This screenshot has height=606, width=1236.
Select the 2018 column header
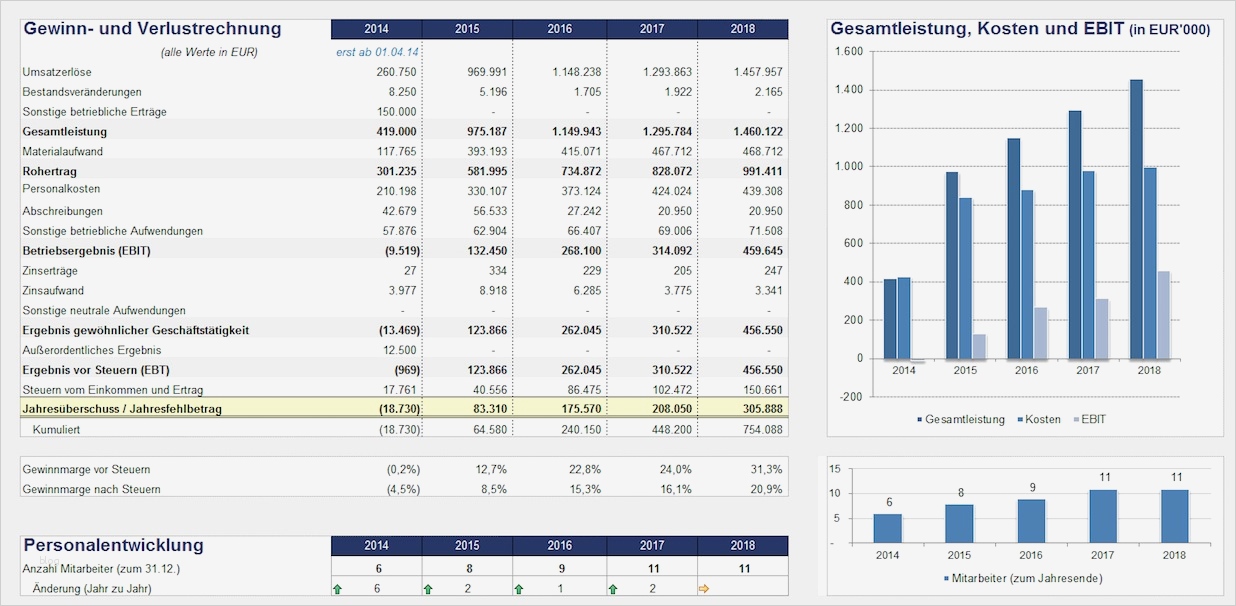coord(743,29)
